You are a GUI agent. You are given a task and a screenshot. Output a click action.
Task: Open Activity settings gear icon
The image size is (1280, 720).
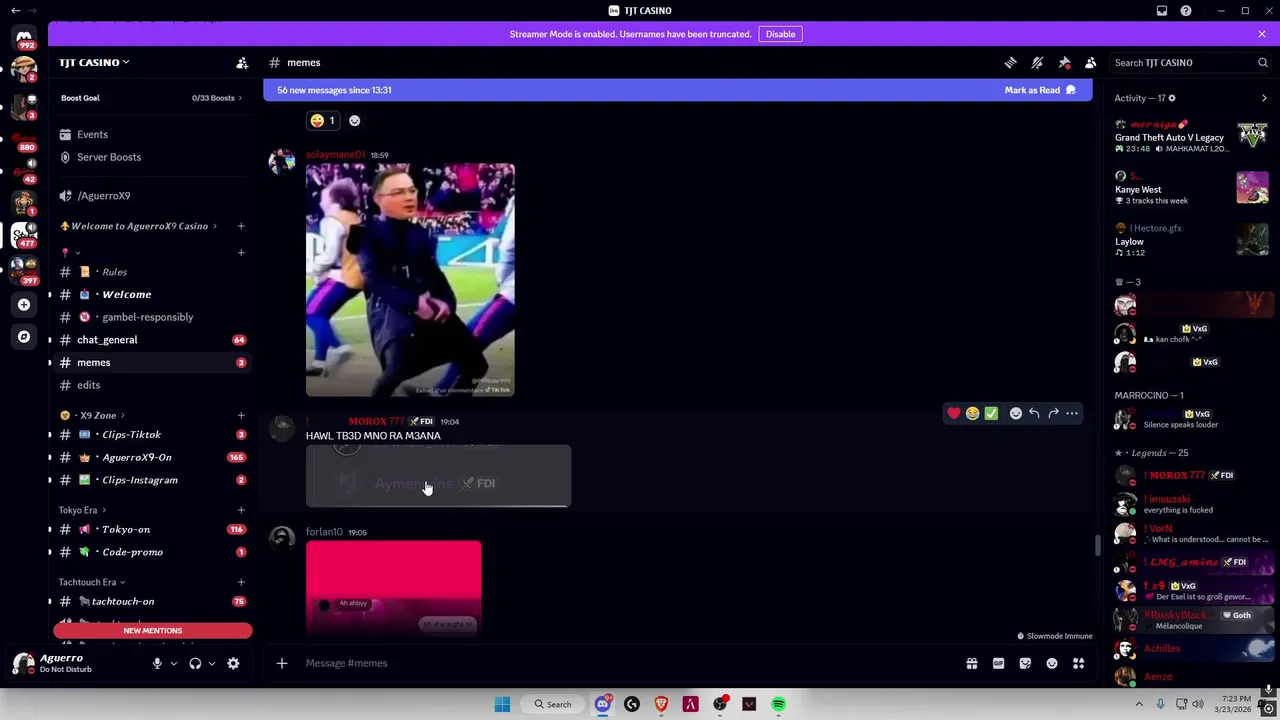click(x=1172, y=98)
